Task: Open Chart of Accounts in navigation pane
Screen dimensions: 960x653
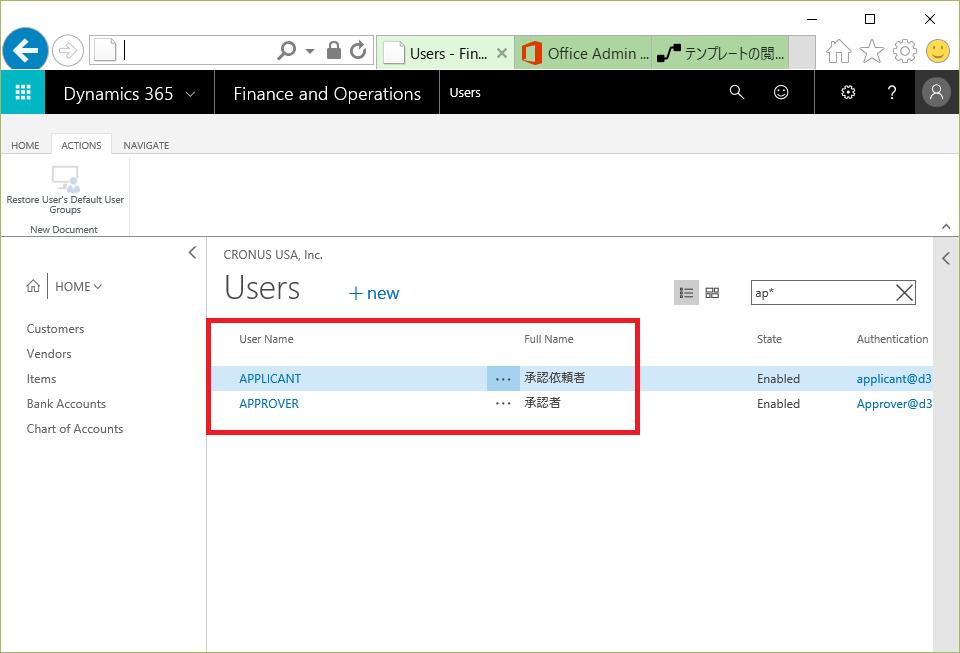Action: coord(75,429)
